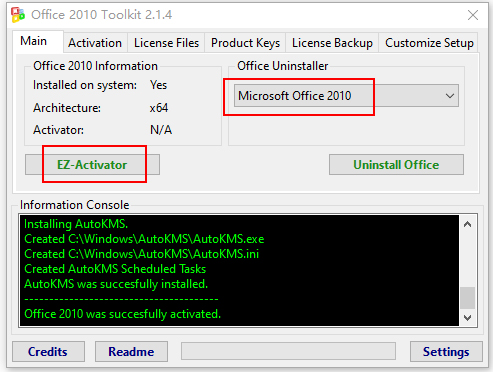Click 'Installing AutoKMS.' console line
The height and width of the screenshot is (372, 493).
(76, 224)
